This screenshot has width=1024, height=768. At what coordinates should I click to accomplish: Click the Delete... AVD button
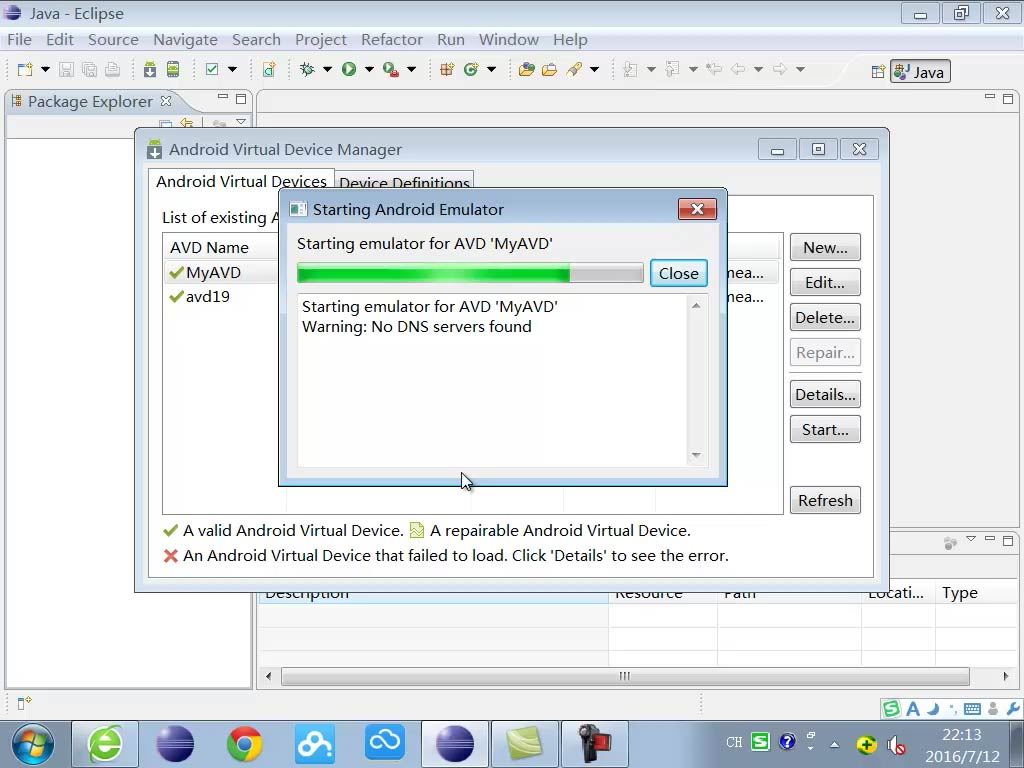click(825, 317)
